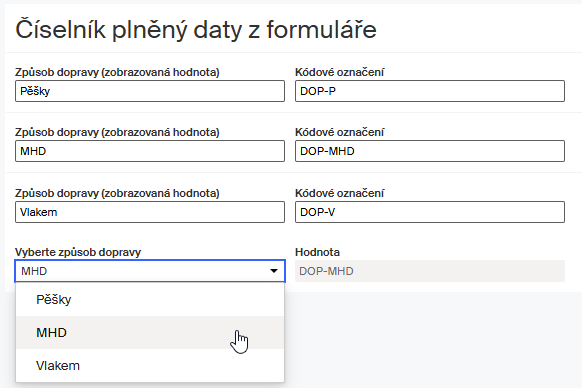Pick 'Vlakem' option in the dropdown list
Screen dimensions: 582x388
150,366
